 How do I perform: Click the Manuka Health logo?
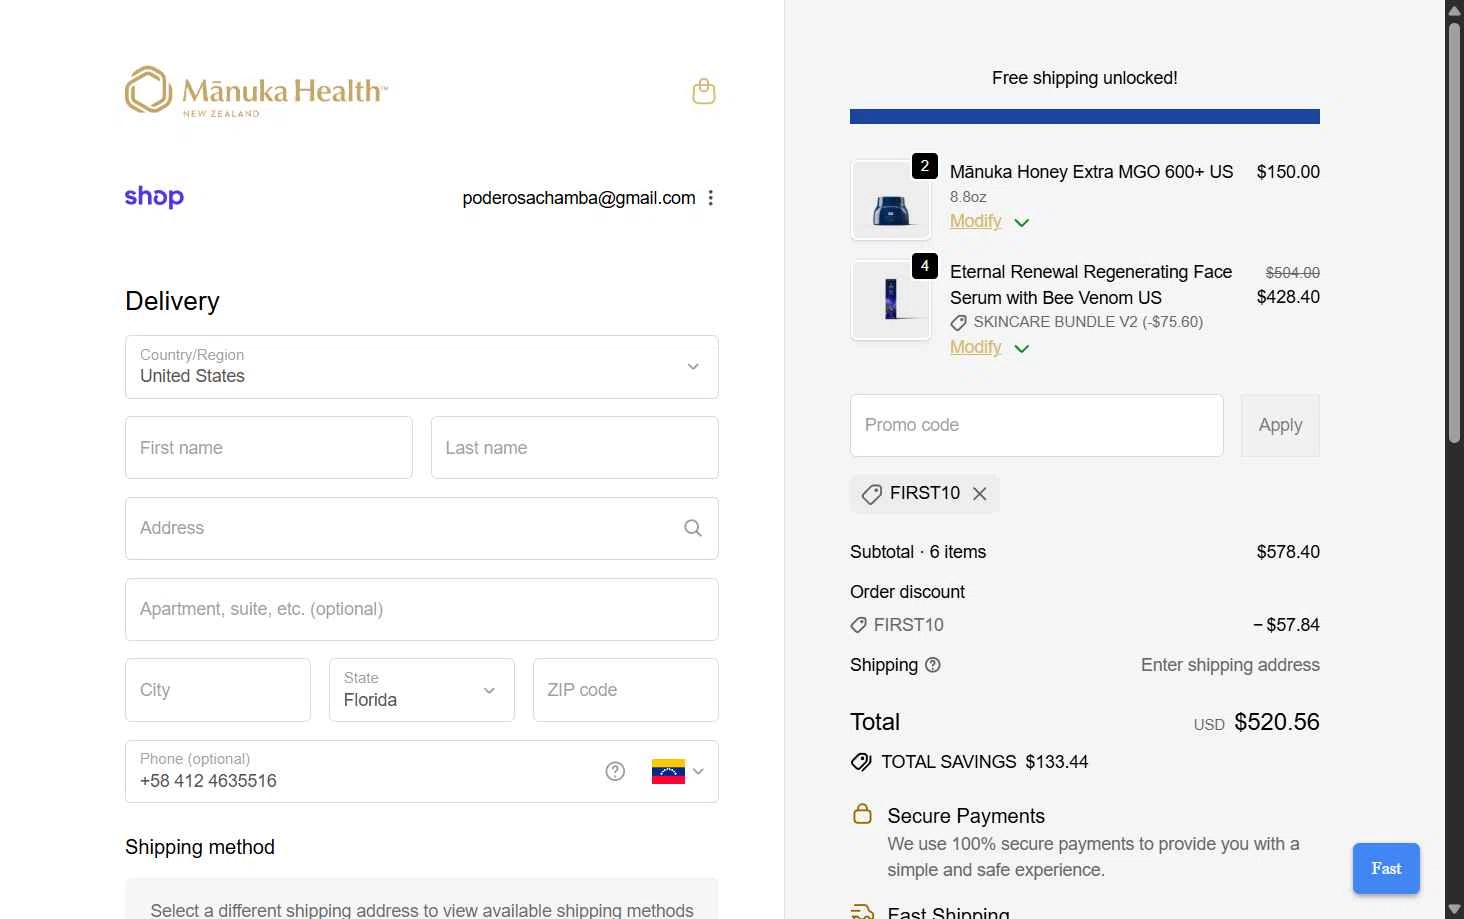[x=256, y=92]
